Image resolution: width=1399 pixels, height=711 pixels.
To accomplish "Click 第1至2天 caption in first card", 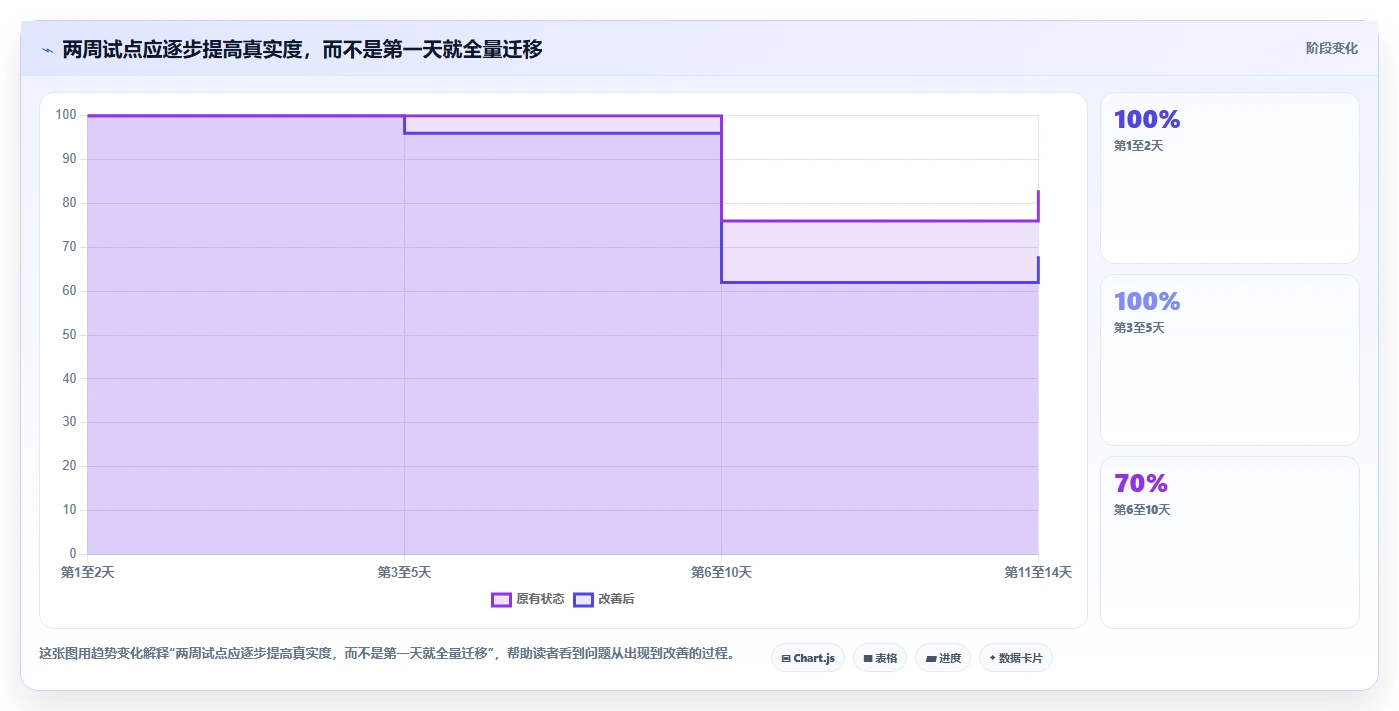I will point(1138,146).
